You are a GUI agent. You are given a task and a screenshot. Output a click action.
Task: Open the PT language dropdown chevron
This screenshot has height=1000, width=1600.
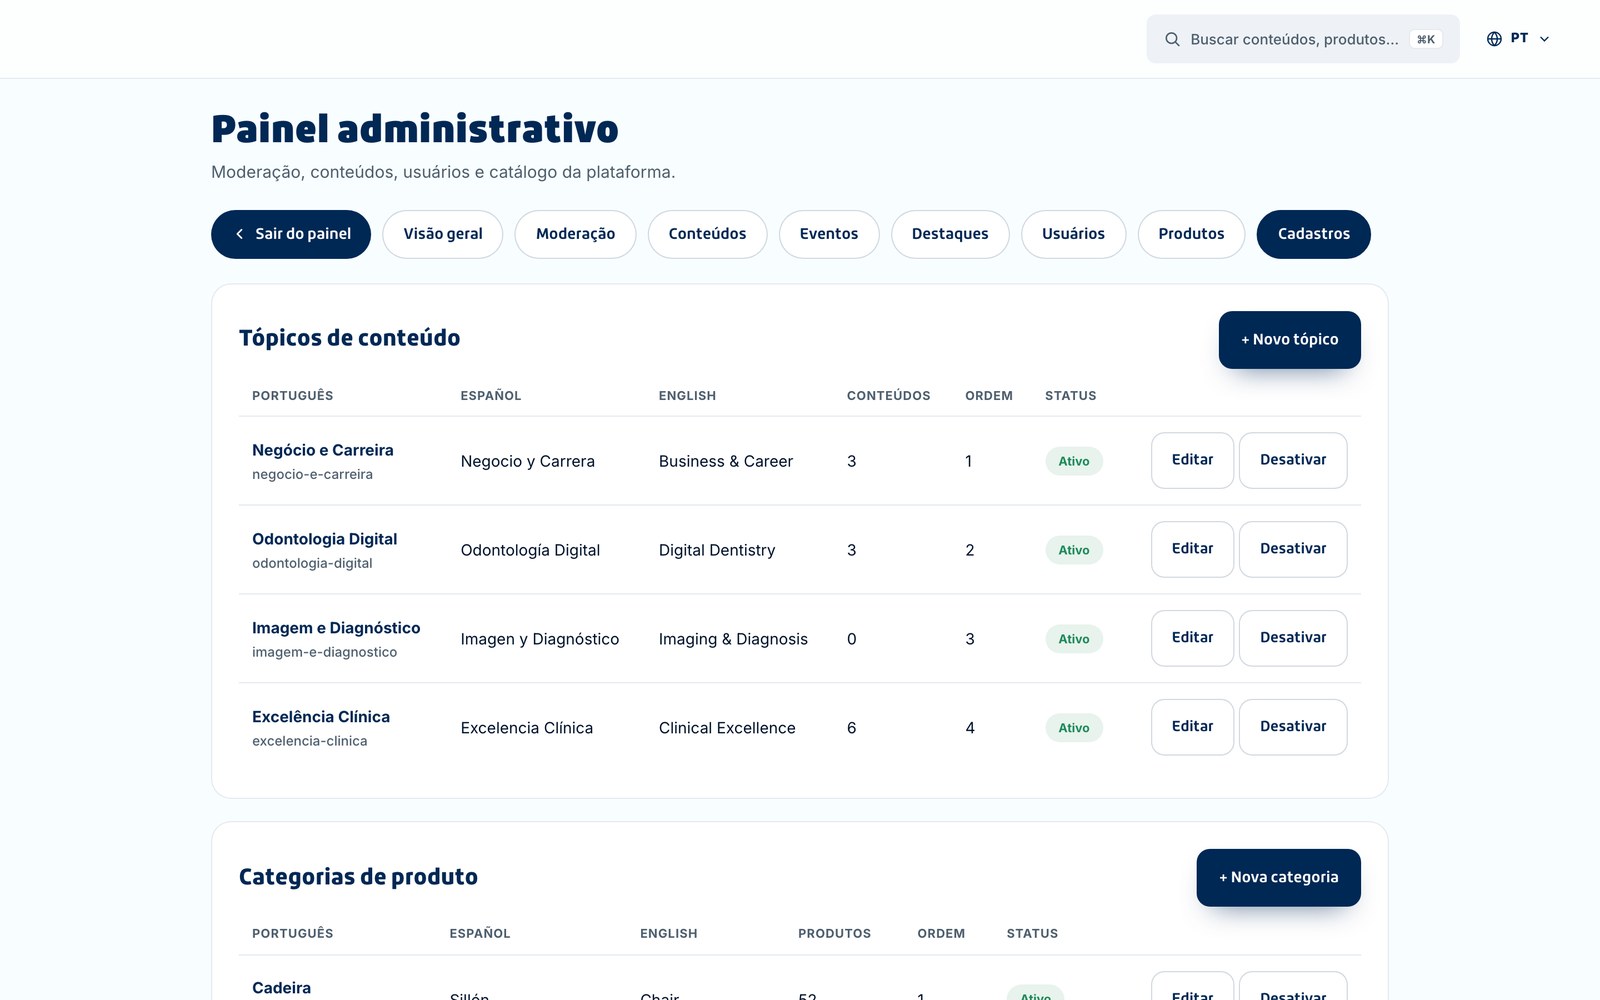(1544, 39)
